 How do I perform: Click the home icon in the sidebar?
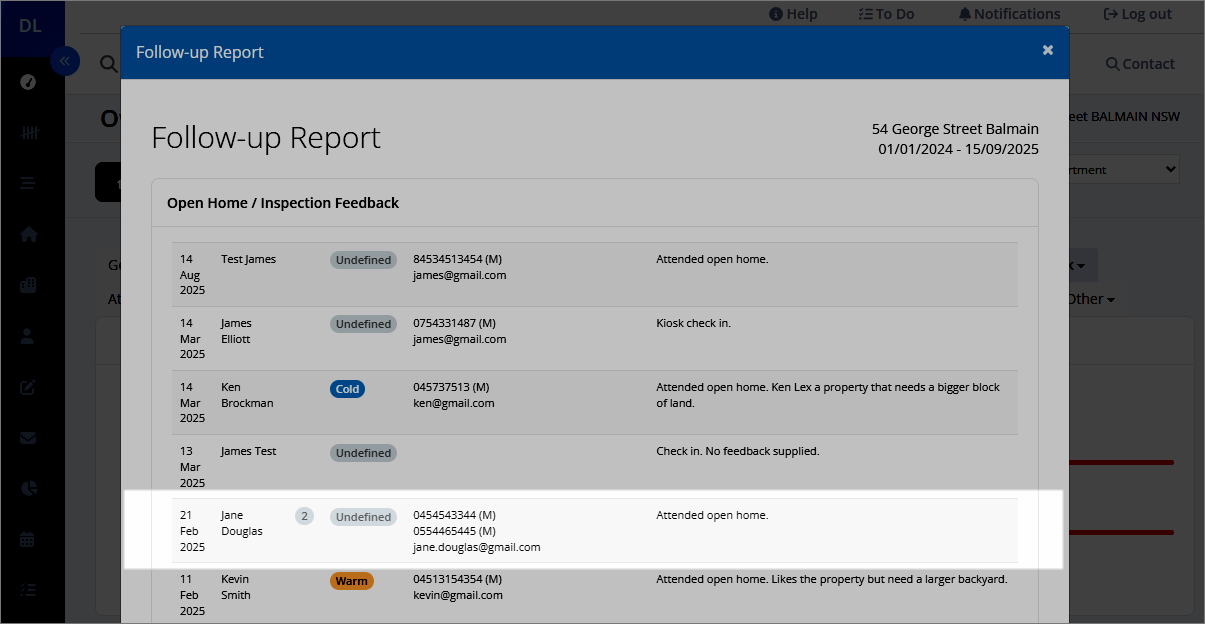(28, 234)
